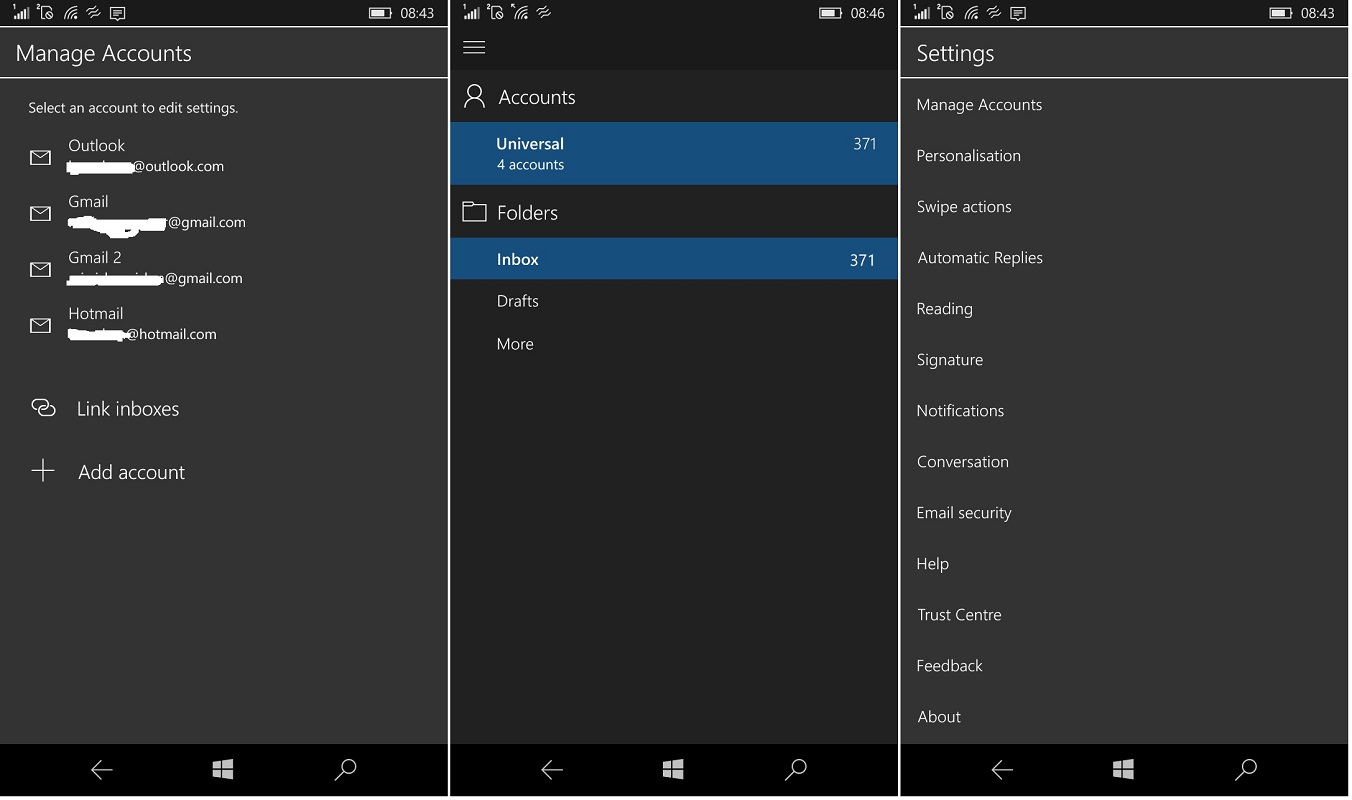Image resolution: width=1352 pixels, height=800 pixels.
Task: Select the Universal 4 accounts entry
Action: 674,153
